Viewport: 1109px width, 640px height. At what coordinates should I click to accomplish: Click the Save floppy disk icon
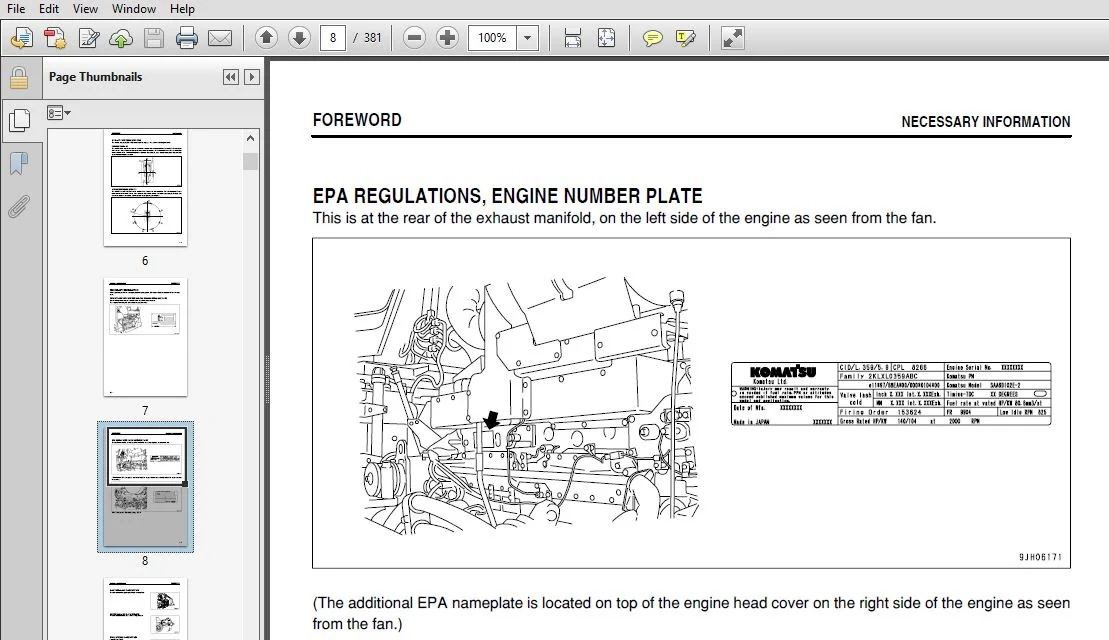point(153,37)
